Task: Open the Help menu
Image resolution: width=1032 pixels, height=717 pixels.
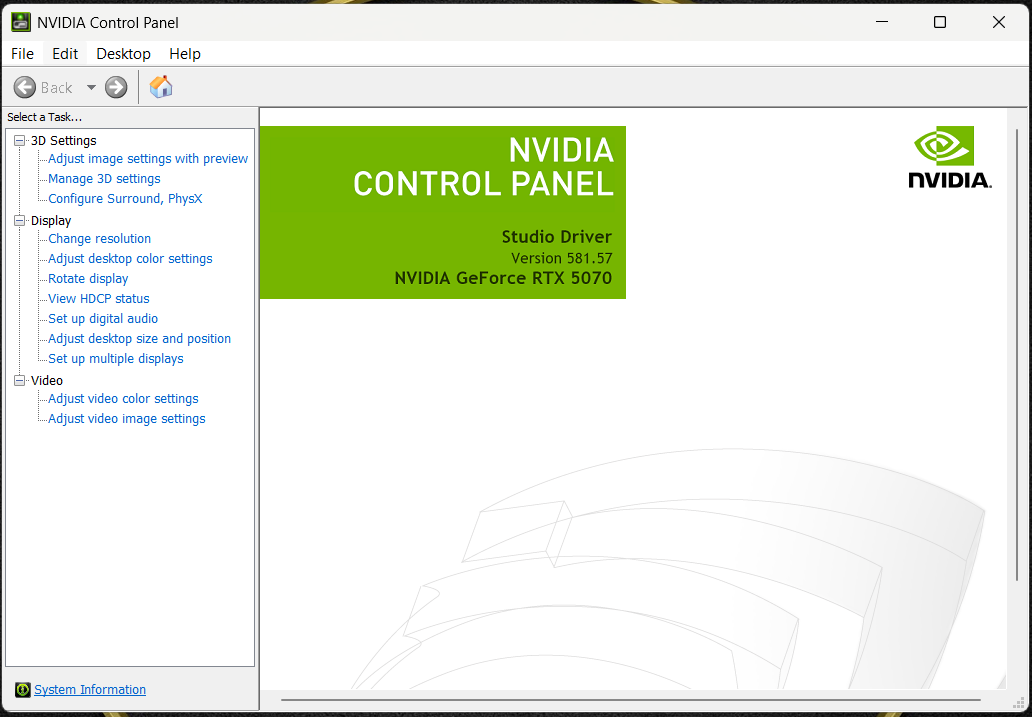Action: [185, 54]
